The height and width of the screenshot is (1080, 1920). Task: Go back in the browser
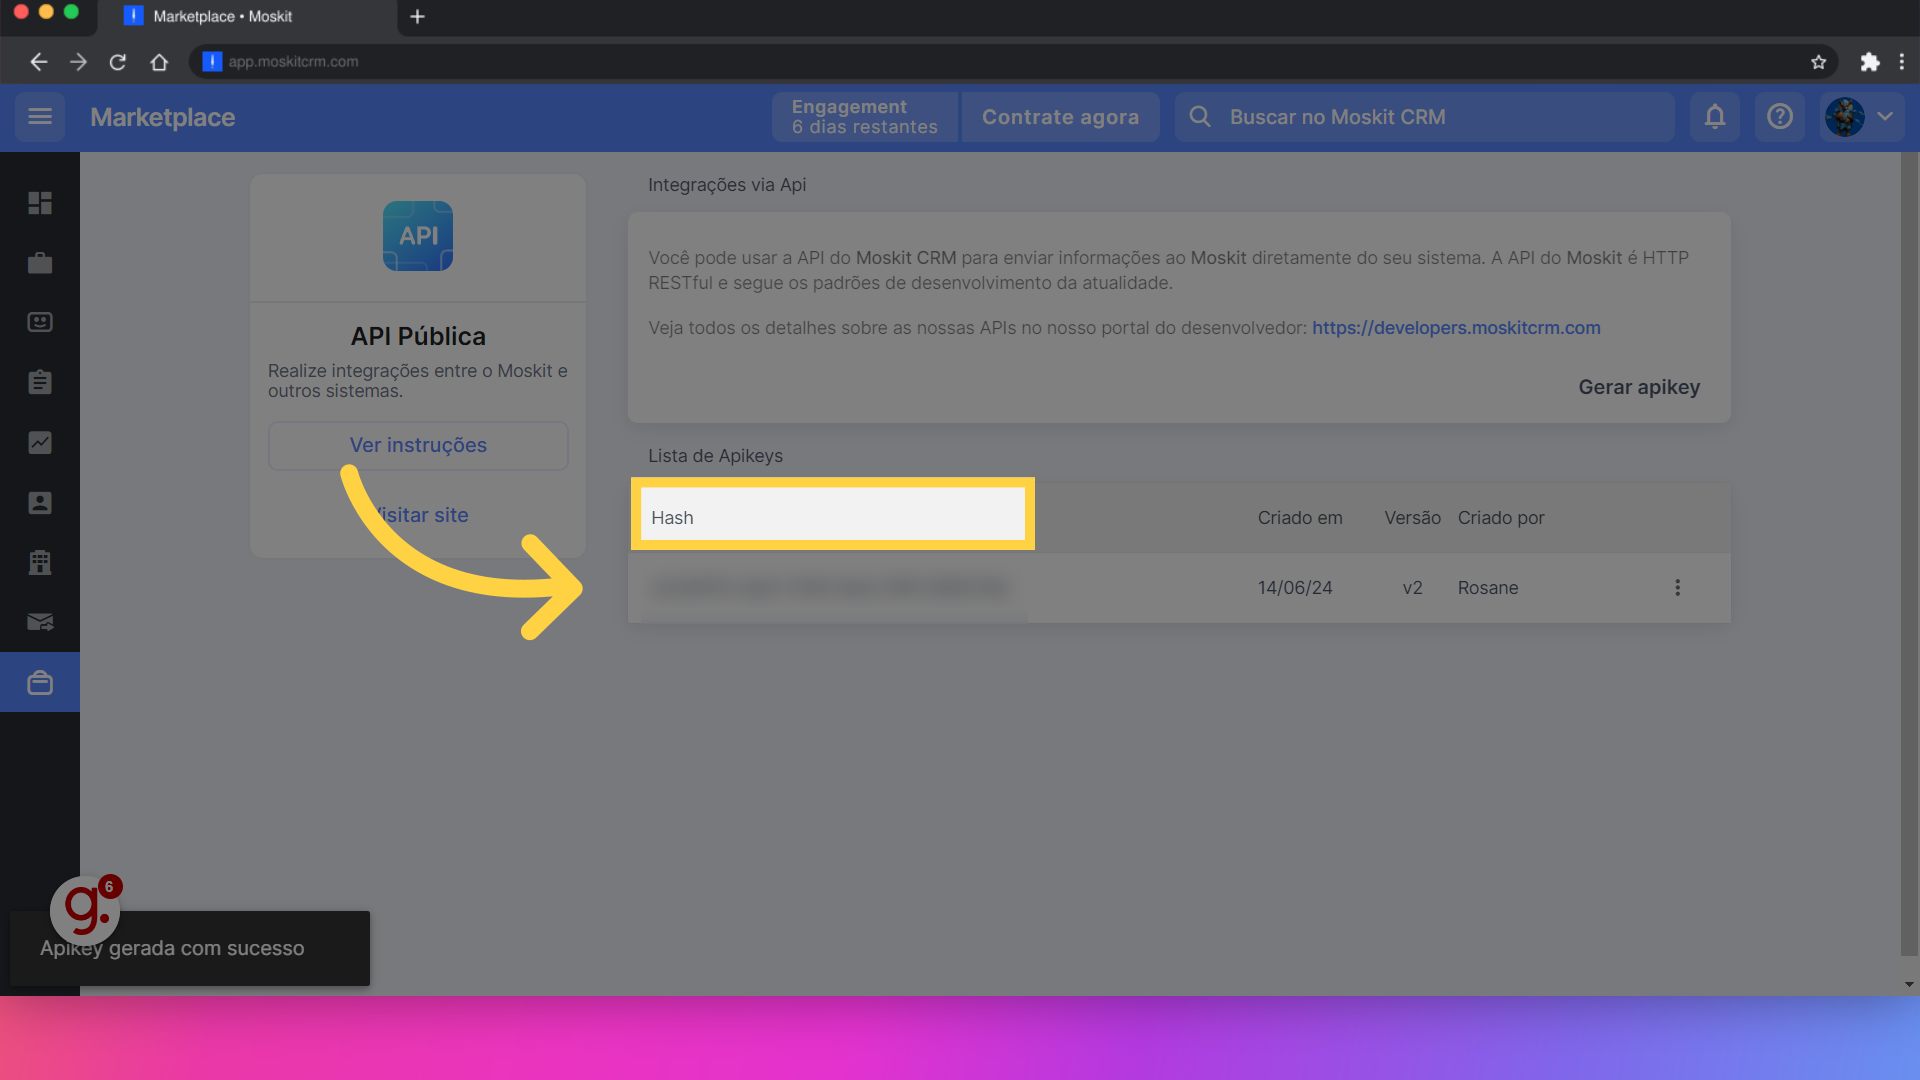coord(38,62)
